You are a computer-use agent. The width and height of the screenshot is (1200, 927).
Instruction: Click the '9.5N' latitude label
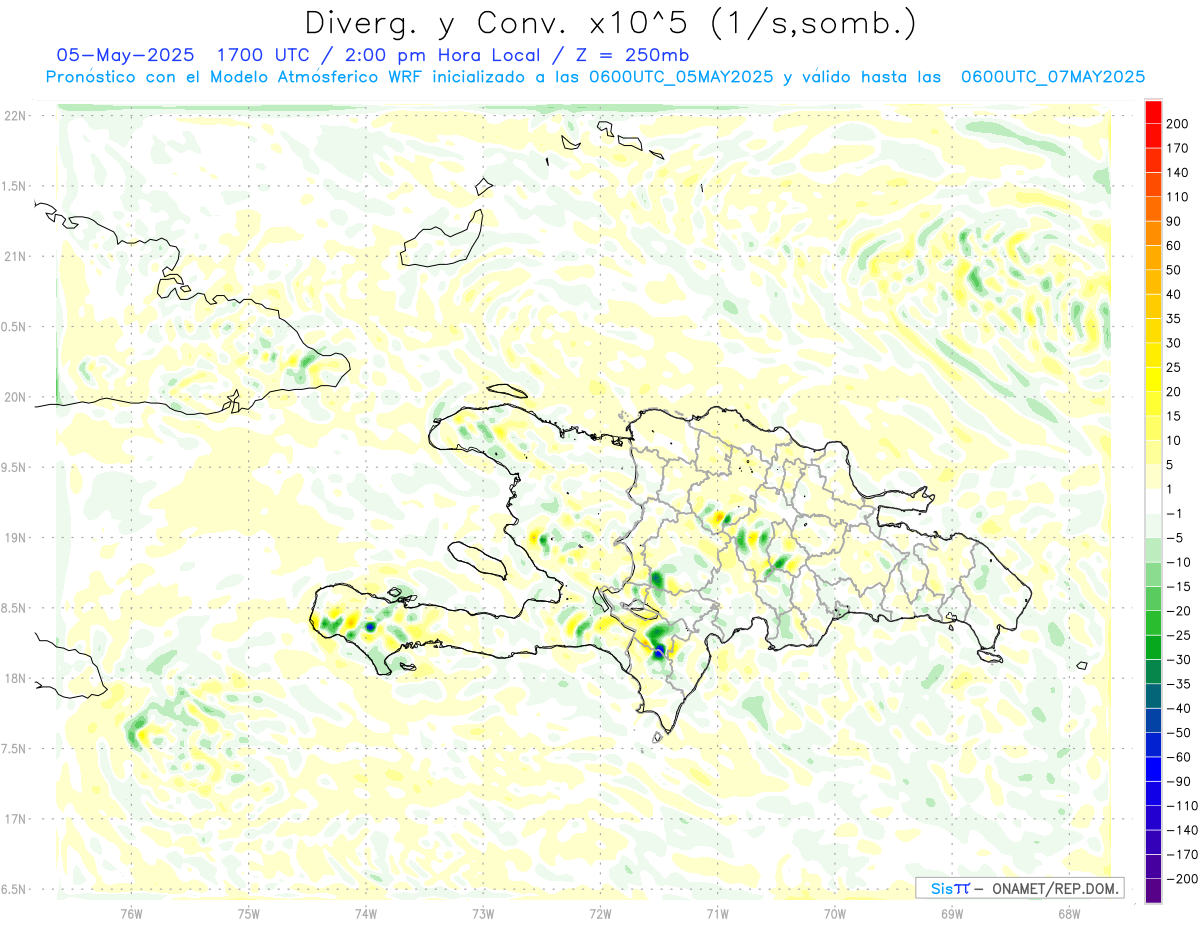14,467
